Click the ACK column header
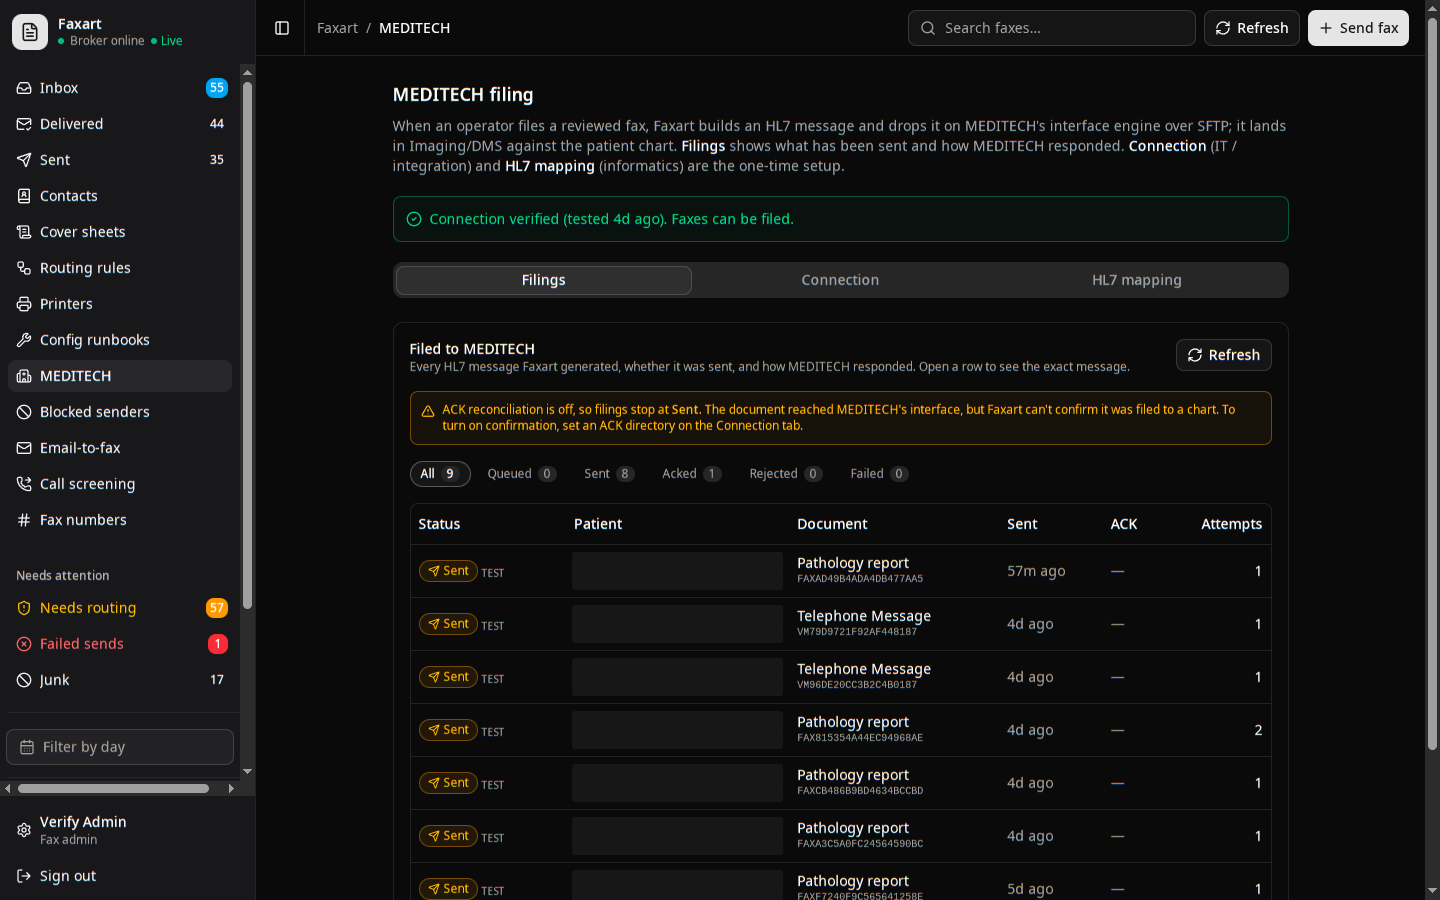The image size is (1440, 900). pos(1124,524)
